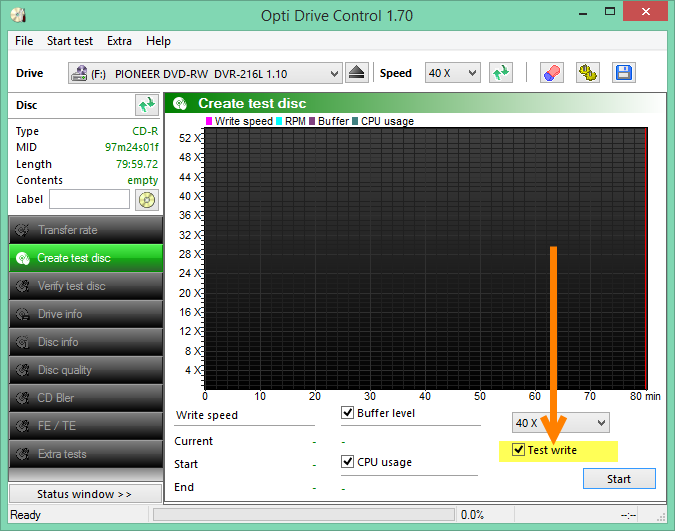Image resolution: width=675 pixels, height=531 pixels.
Task: Click the FE / TE disc icon
Action: 22,426
